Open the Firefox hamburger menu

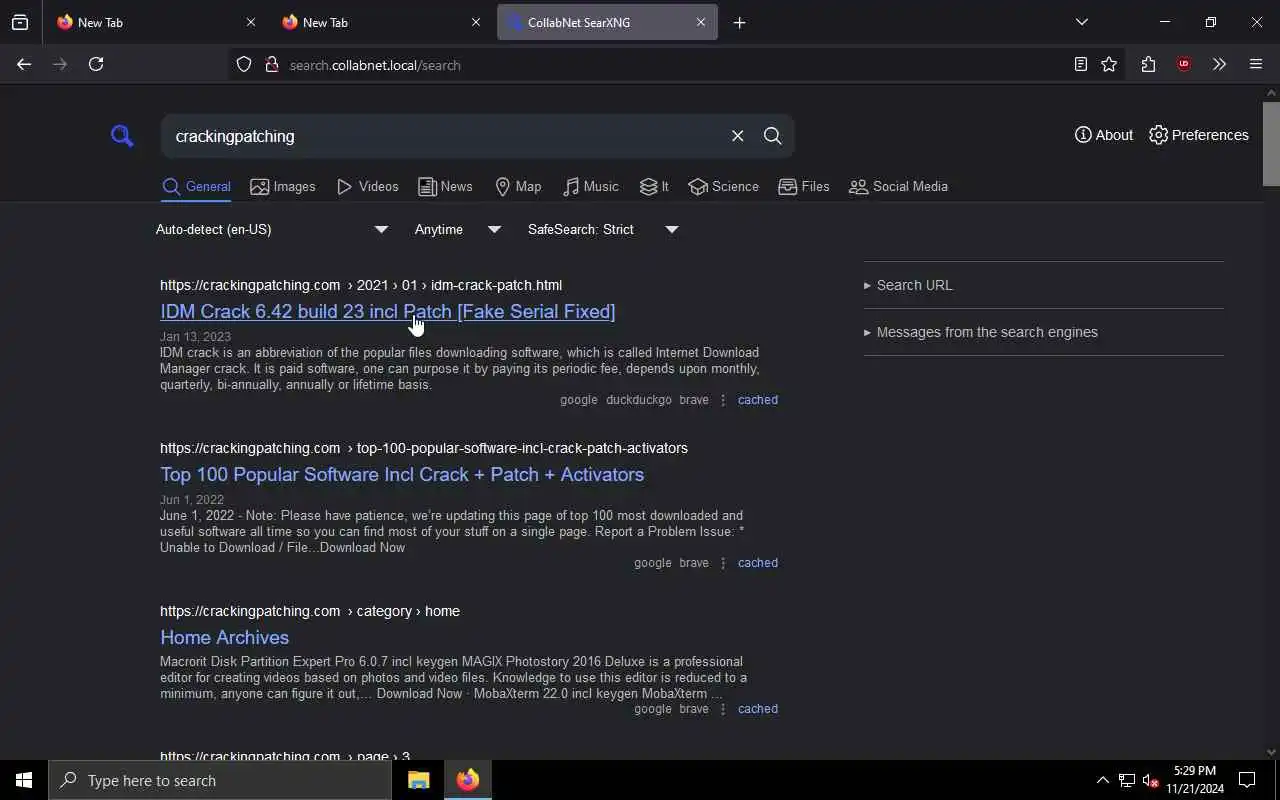click(1256, 65)
